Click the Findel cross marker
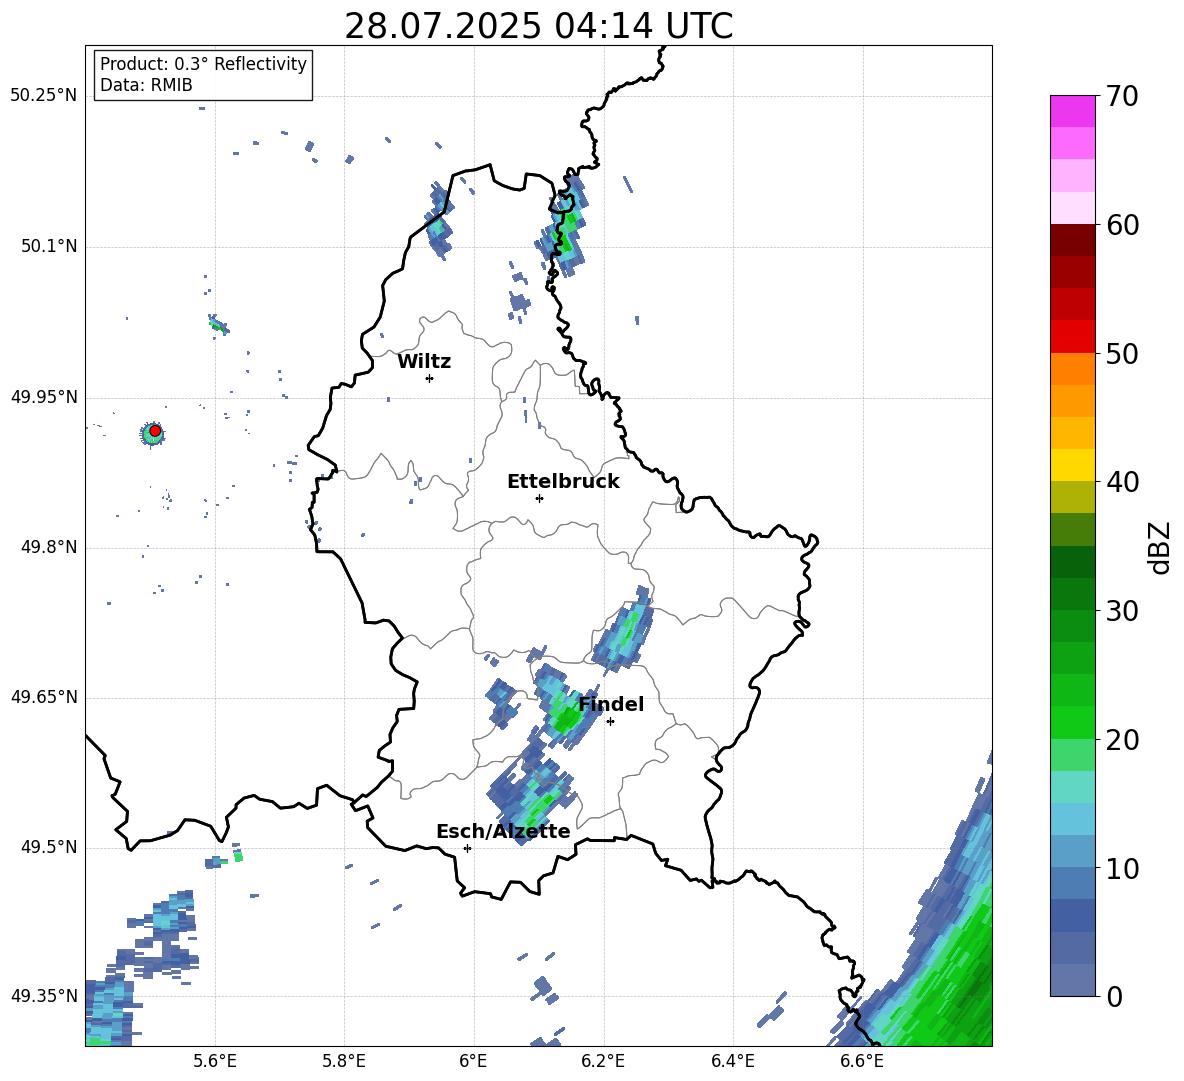 [x=610, y=722]
